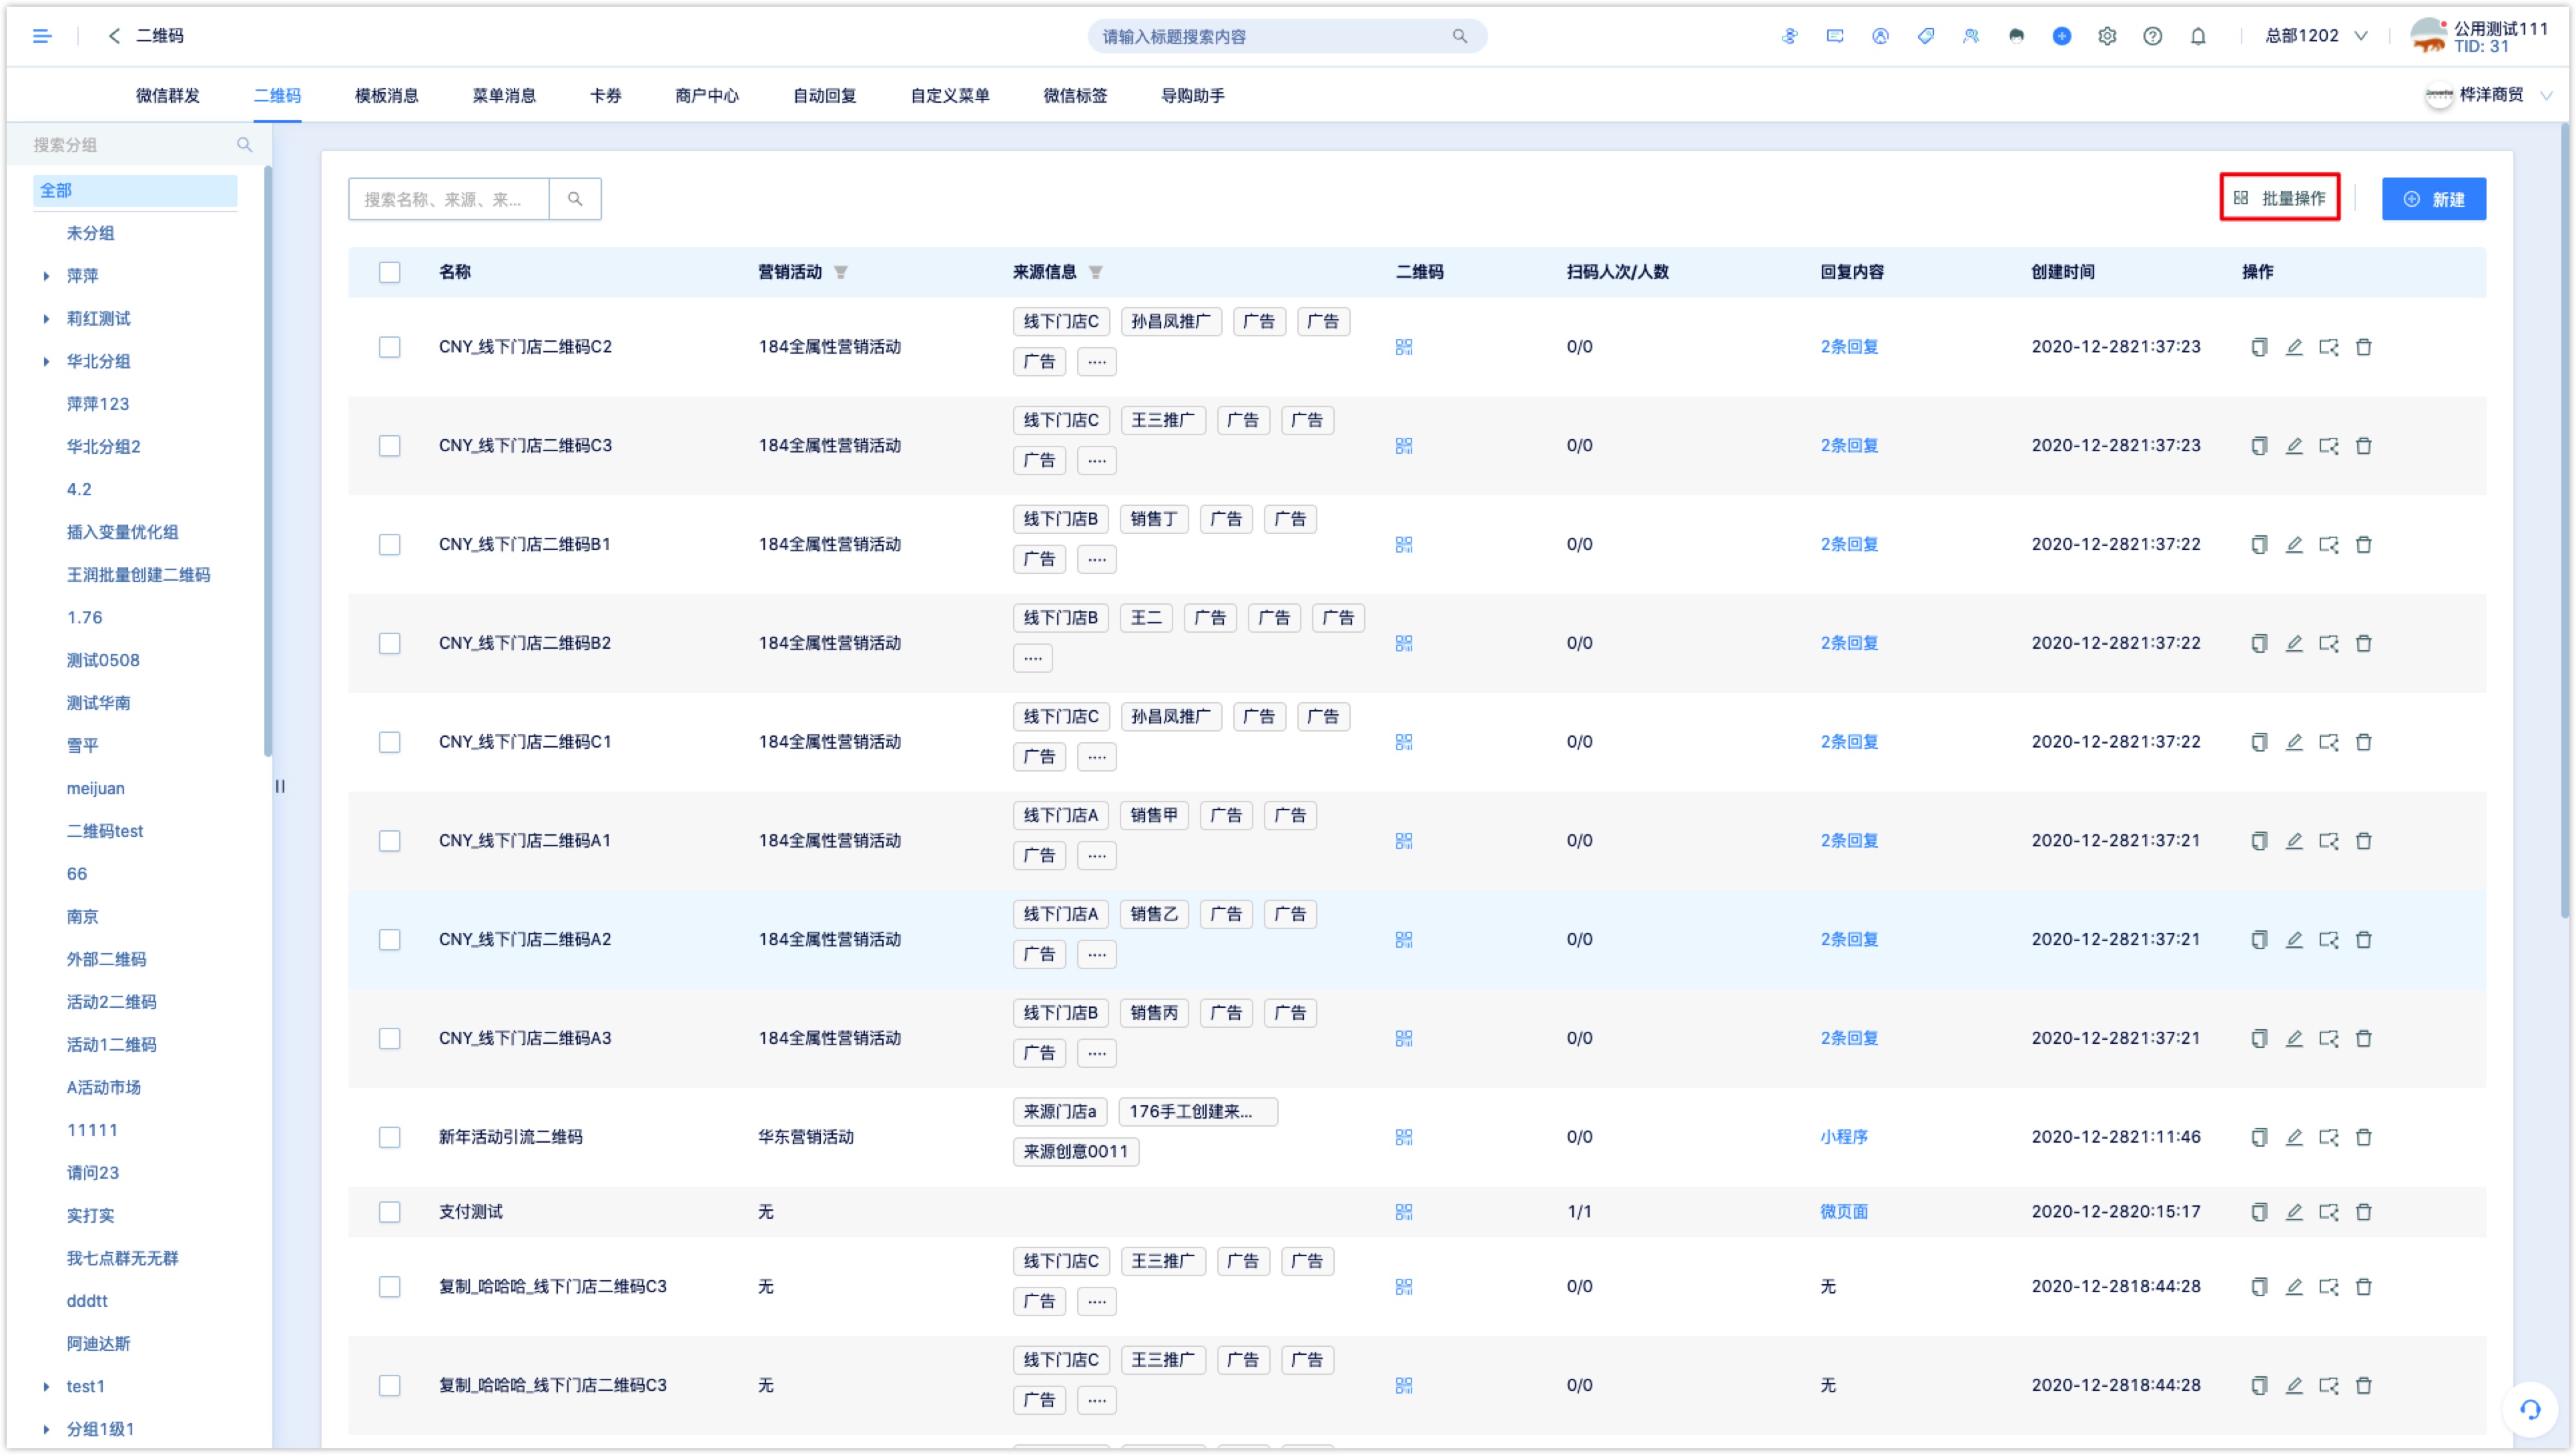2576x1455 pixels.
Task: Click filter funnel icon on 营销活动 column
Action: pos(841,272)
